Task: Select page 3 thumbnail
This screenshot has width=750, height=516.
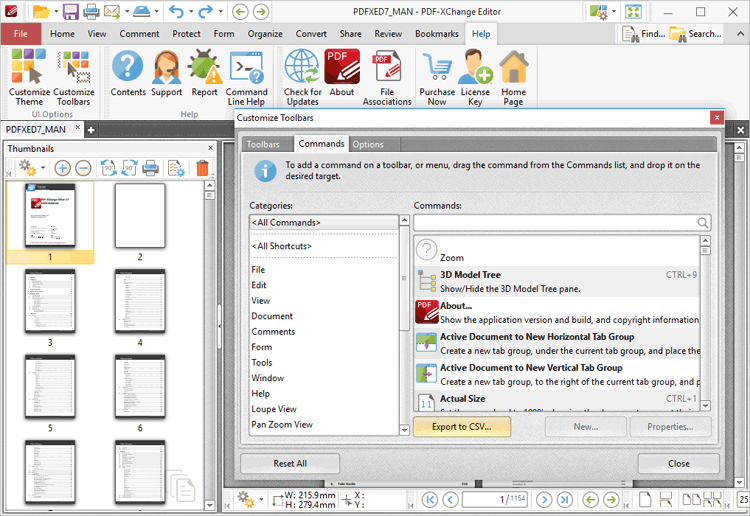Action: [x=50, y=301]
